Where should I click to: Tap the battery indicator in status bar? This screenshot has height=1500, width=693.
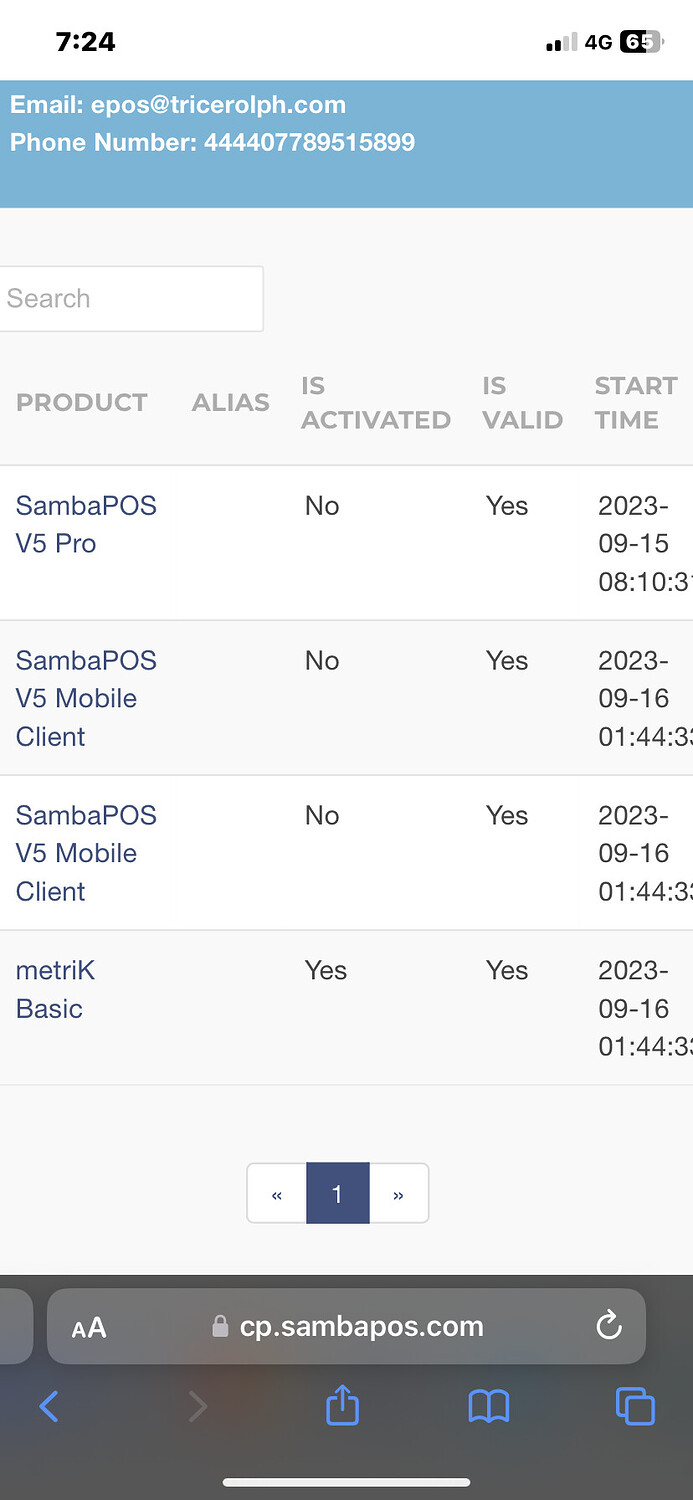641,42
